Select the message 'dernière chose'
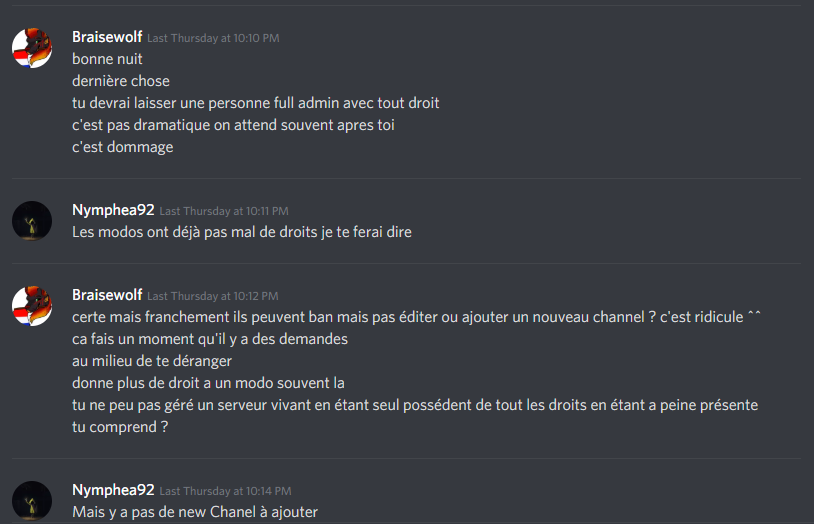This screenshot has width=814, height=524. (121, 81)
